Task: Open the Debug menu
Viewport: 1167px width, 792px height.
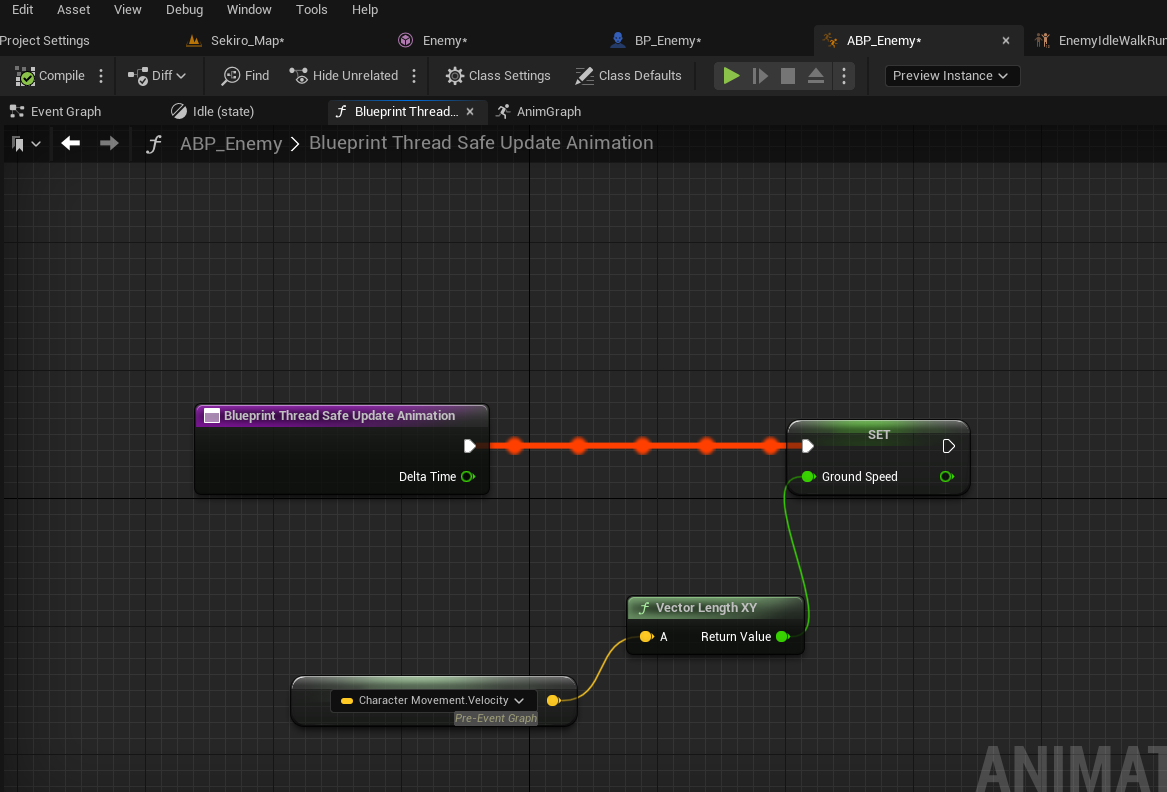Action: [x=184, y=10]
